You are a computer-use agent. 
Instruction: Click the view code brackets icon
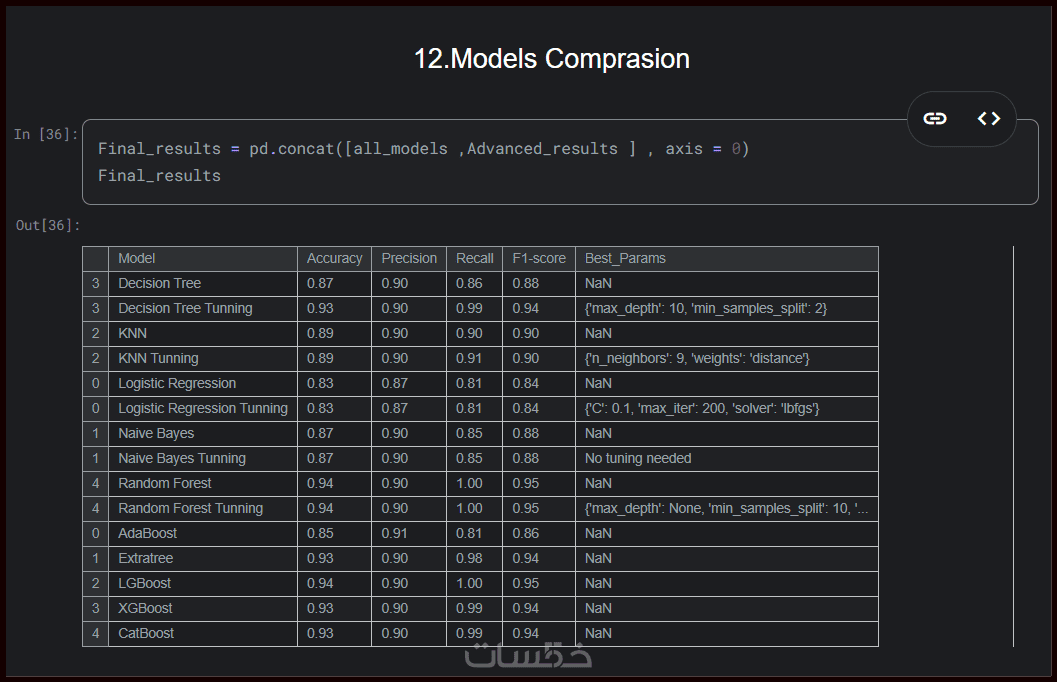tap(989, 119)
